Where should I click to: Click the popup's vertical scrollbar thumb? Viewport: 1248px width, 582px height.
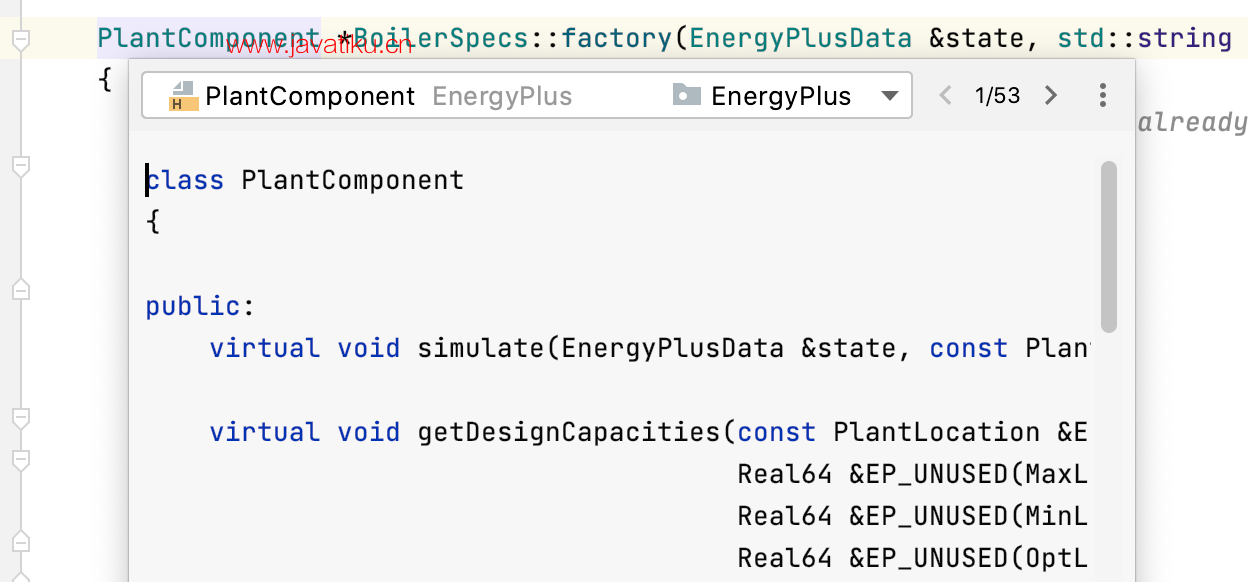click(x=1108, y=247)
